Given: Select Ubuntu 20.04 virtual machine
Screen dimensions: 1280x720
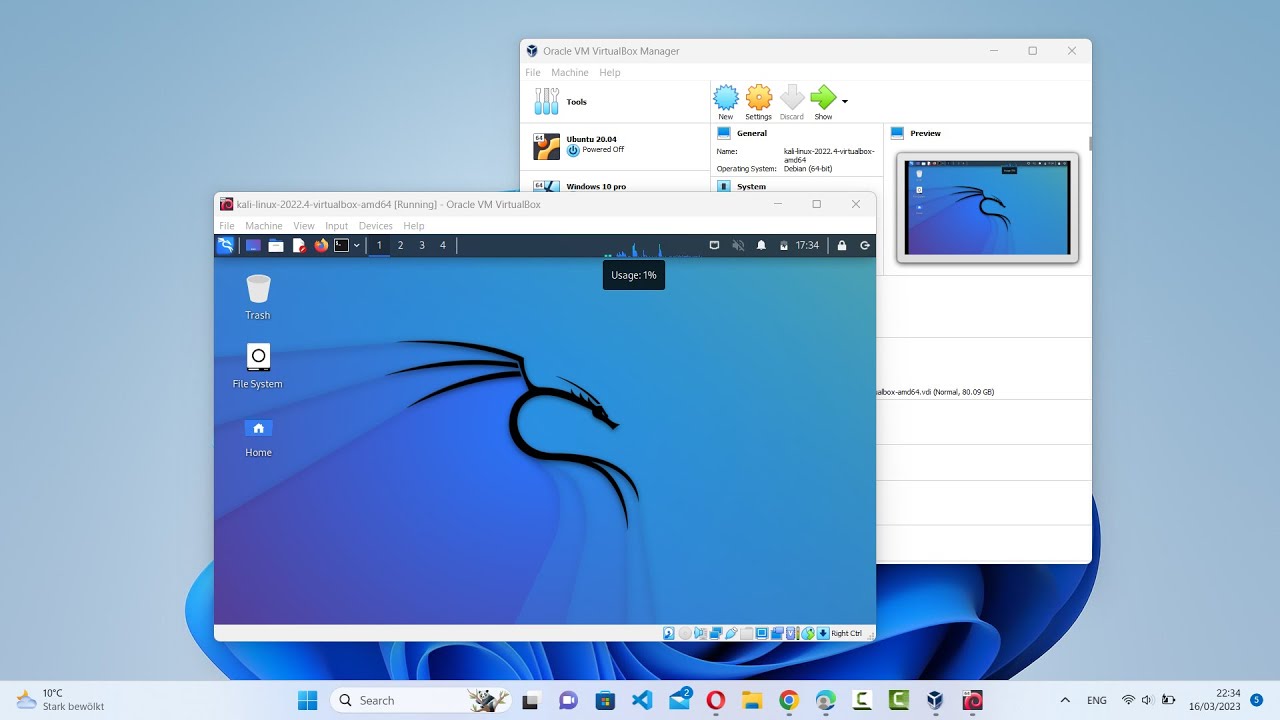Looking at the screenshot, I should coord(615,146).
